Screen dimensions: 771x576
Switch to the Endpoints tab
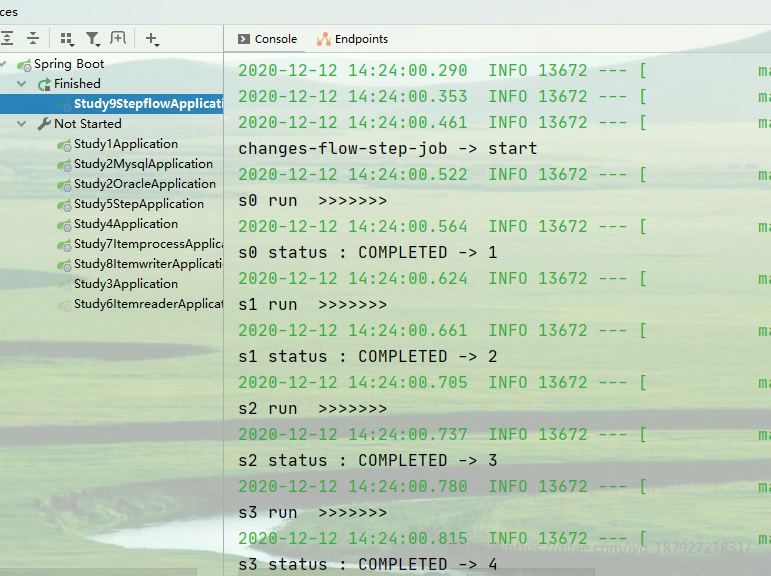click(352, 39)
